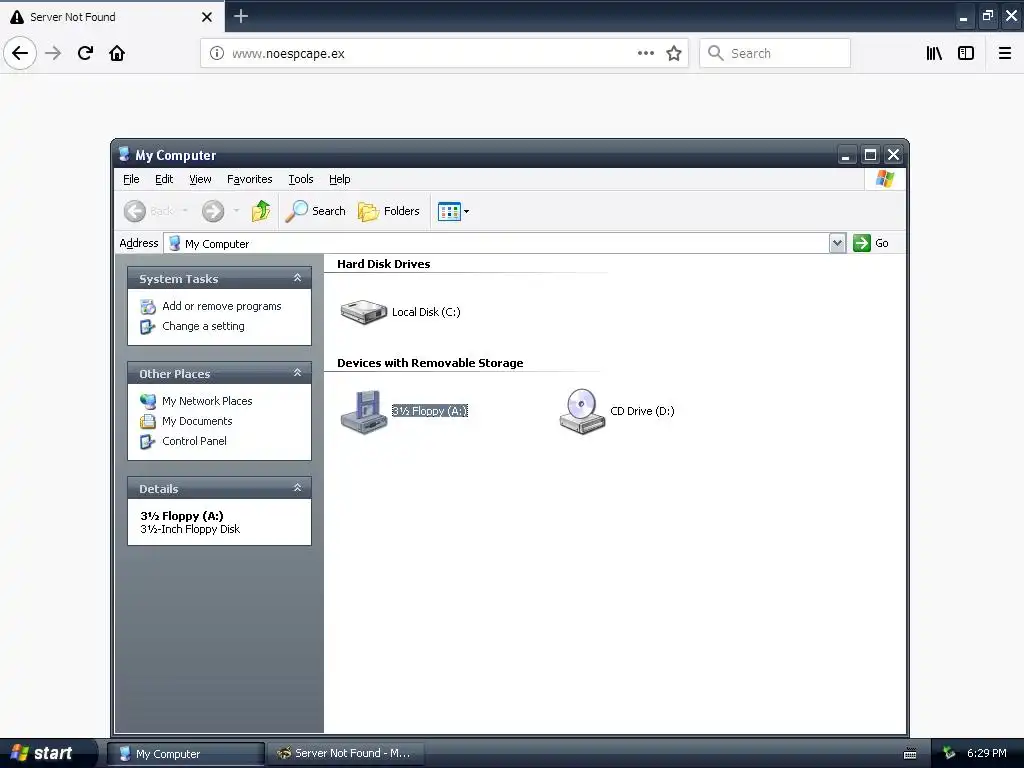The height and width of the screenshot is (768, 1024).
Task: Click Devices with Removable Storage header
Action: 430,363
